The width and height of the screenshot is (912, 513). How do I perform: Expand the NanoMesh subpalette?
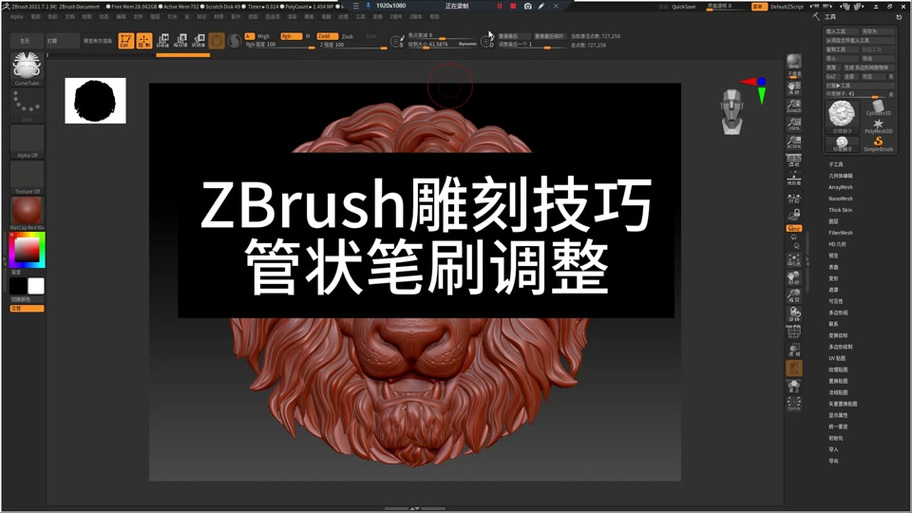pyautogui.click(x=840, y=199)
